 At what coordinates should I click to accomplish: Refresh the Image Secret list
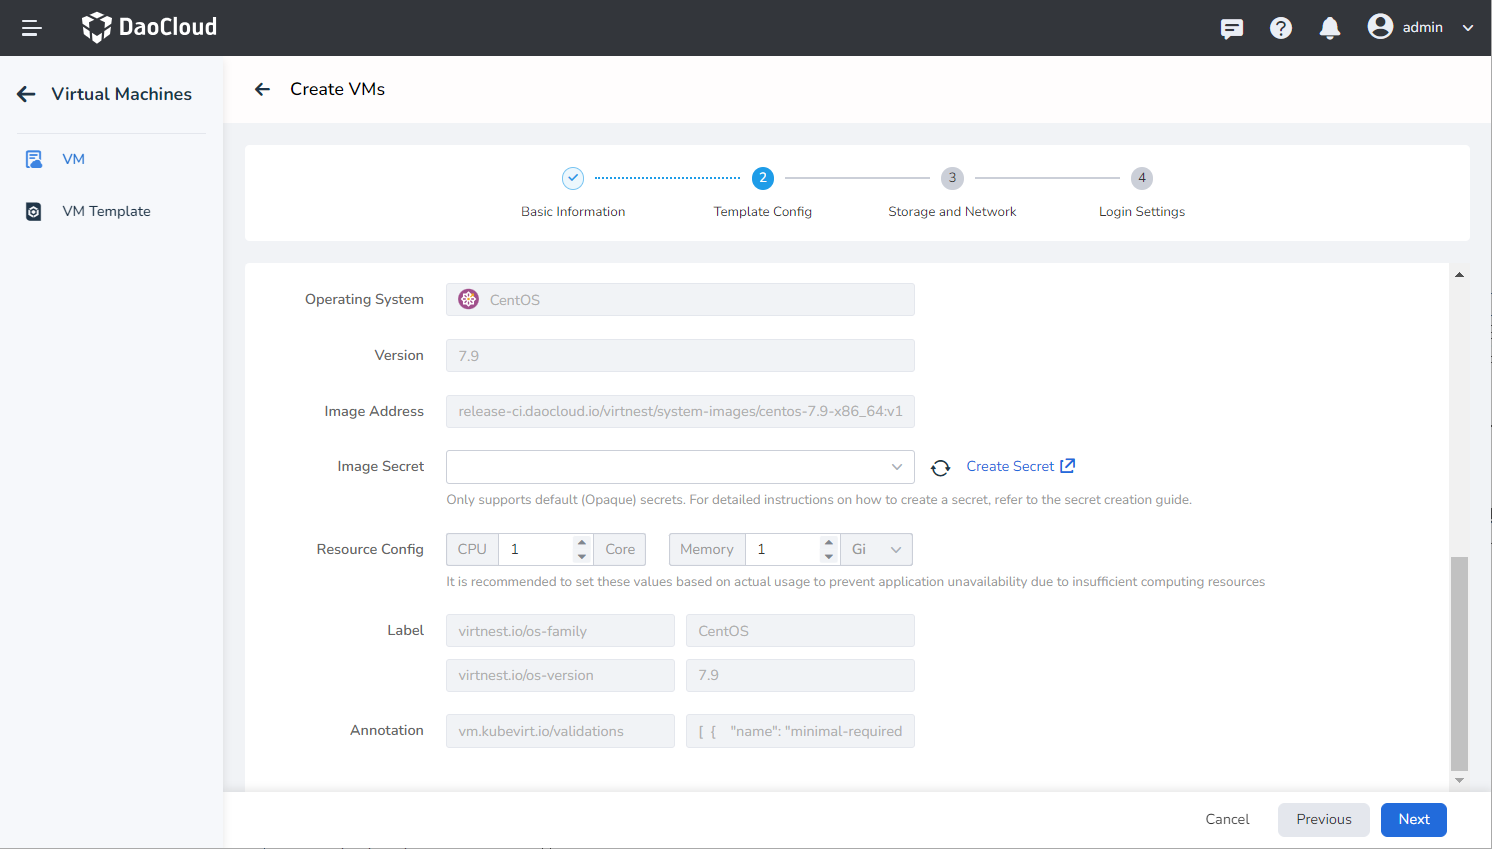940,467
